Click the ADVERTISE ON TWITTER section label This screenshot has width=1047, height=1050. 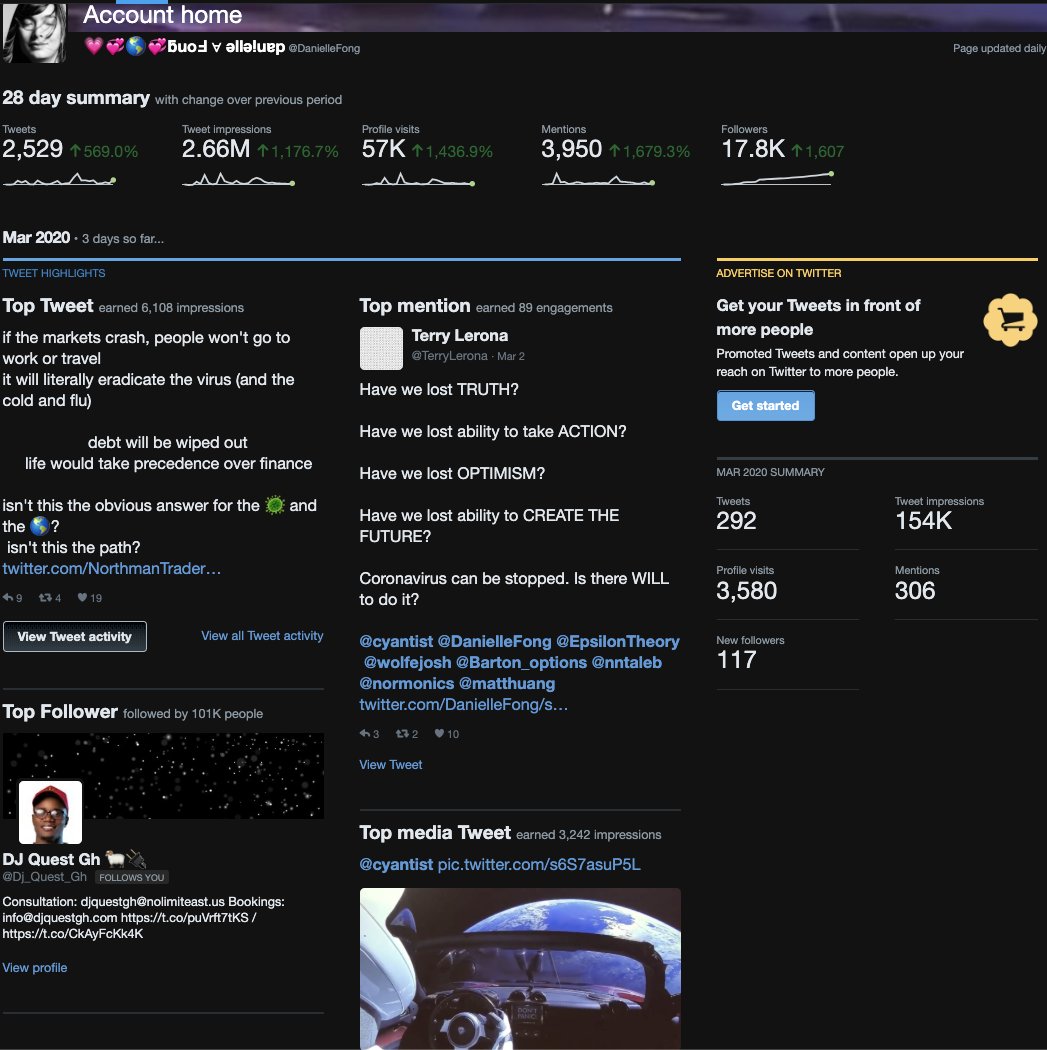779,273
